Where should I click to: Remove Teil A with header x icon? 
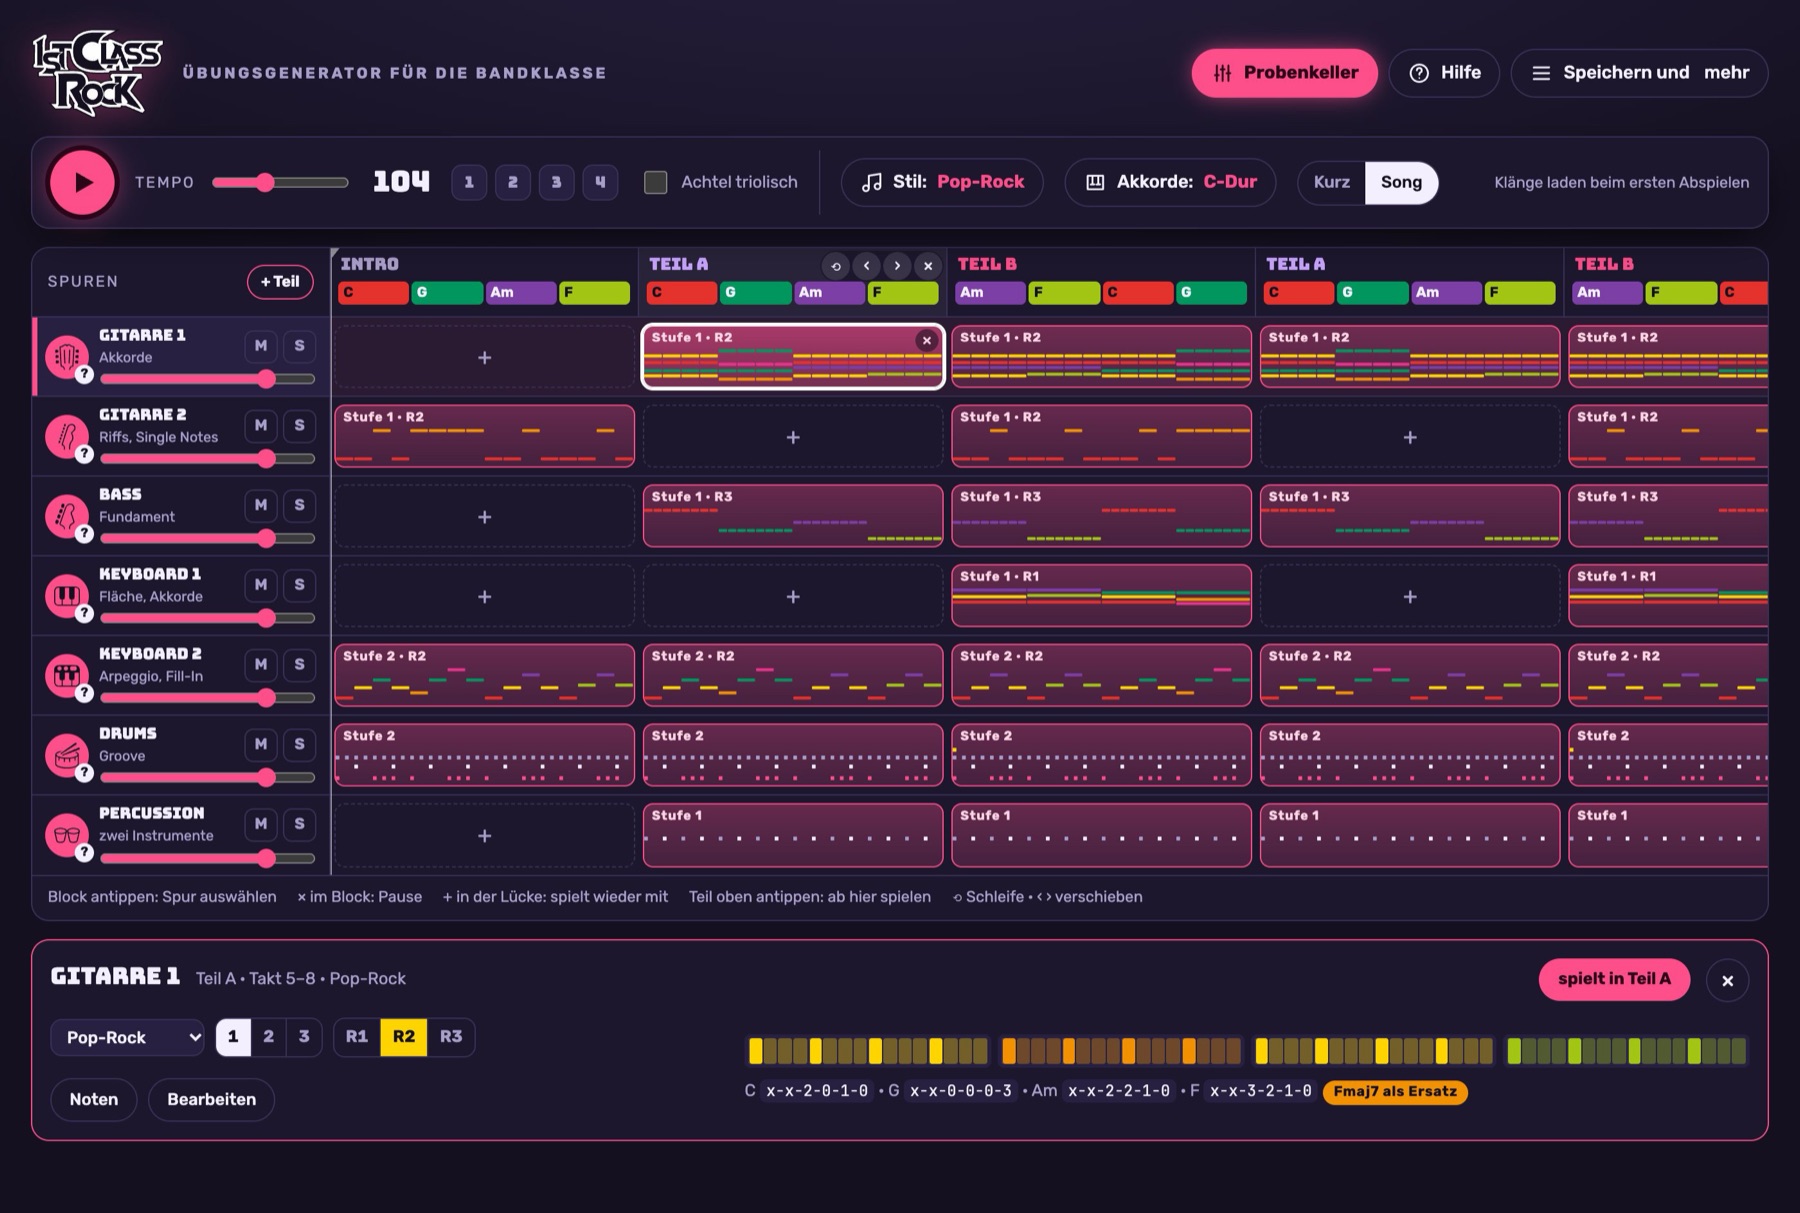928,266
